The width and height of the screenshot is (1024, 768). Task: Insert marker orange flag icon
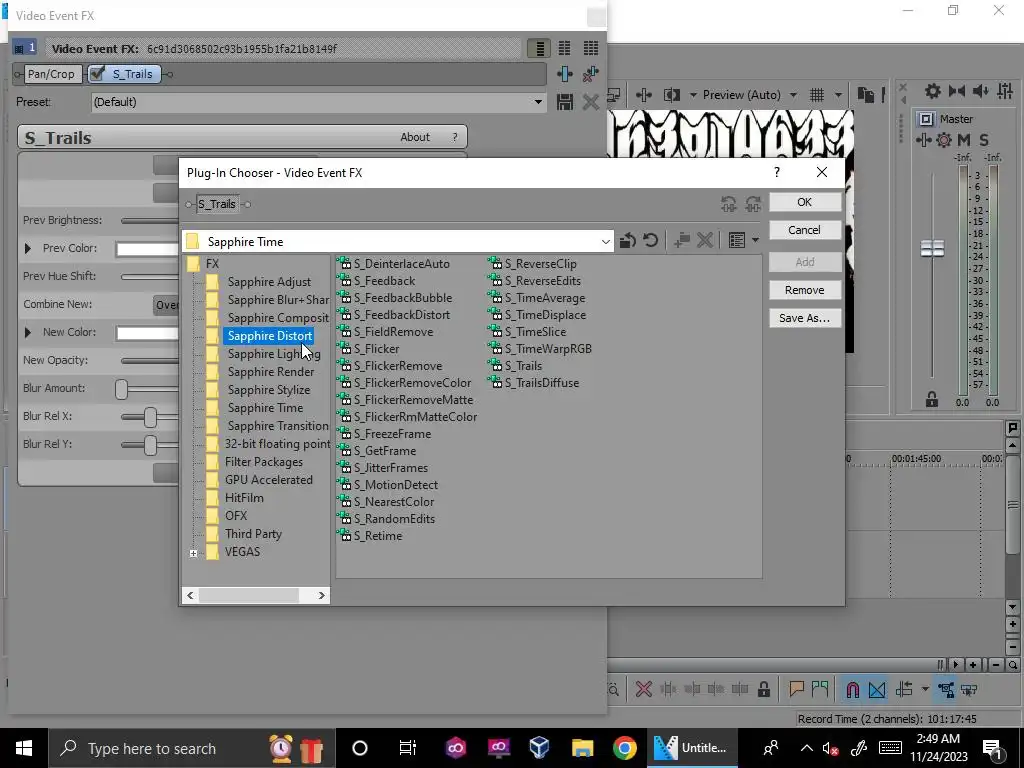point(796,689)
